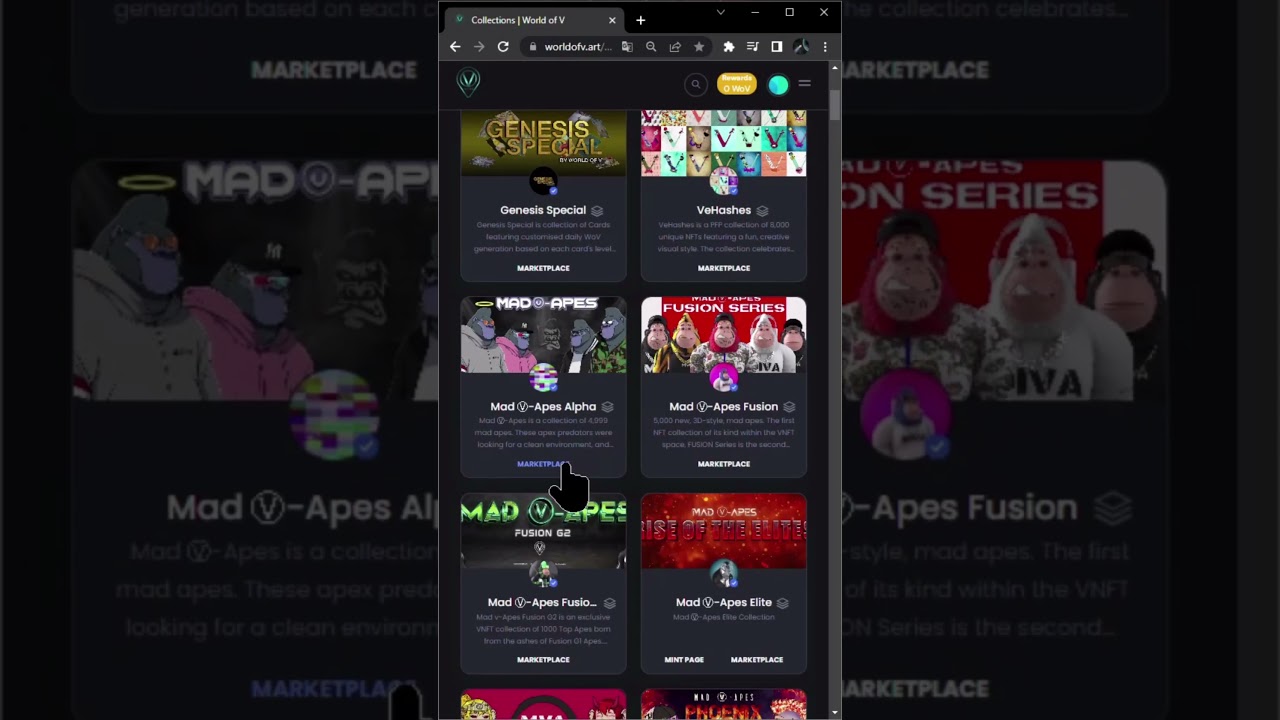This screenshot has height=720, width=1280.
Task: Click the World of V logo
Action: click(468, 82)
